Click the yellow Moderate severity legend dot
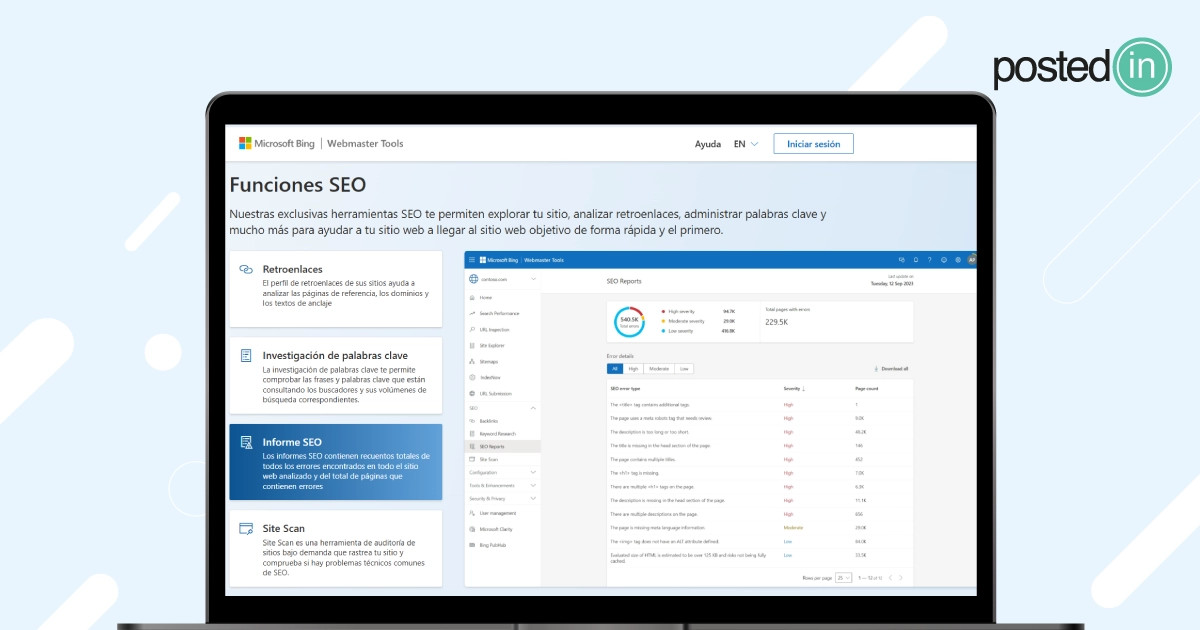 pyautogui.click(x=663, y=321)
